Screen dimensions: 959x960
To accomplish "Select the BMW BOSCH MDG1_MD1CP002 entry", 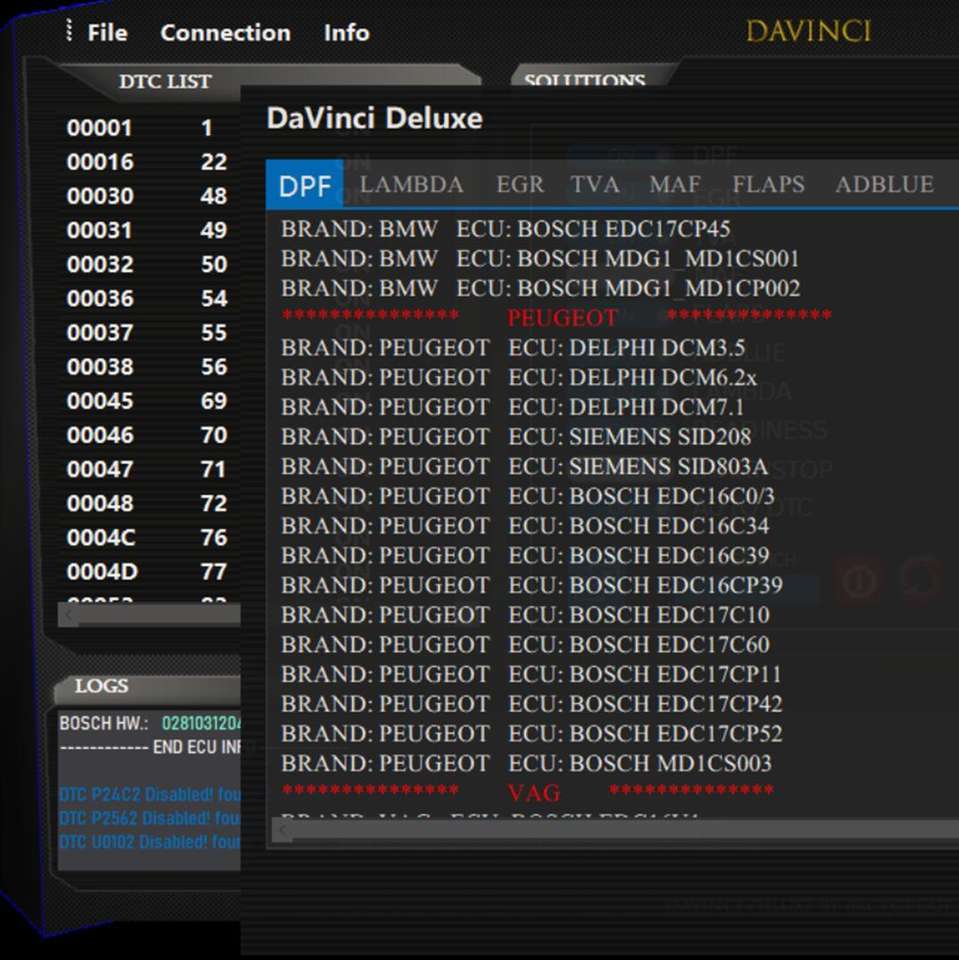I will click(541, 288).
